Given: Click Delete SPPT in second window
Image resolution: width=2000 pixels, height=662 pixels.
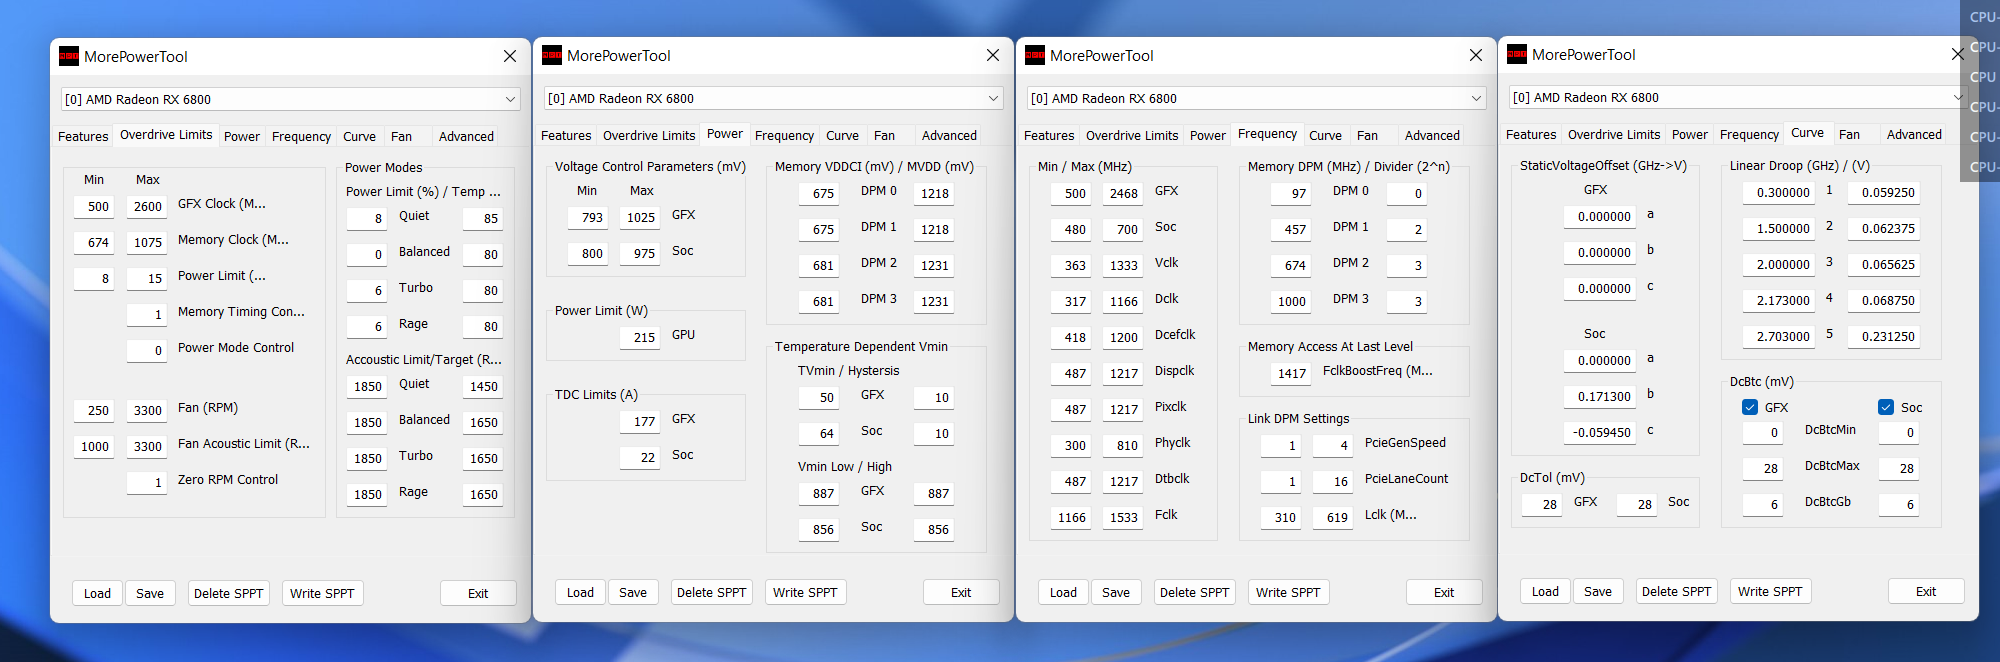Looking at the screenshot, I should [711, 592].
